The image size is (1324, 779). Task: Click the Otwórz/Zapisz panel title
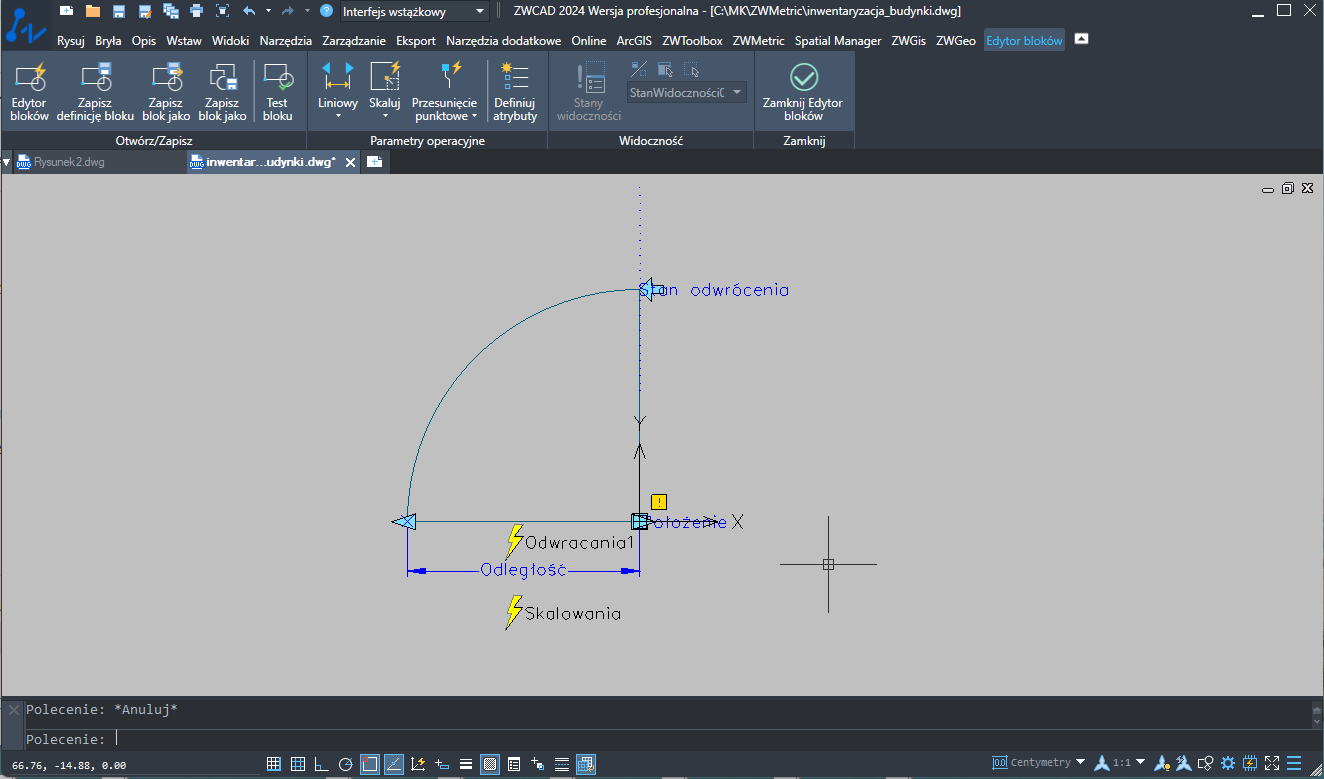coord(154,141)
